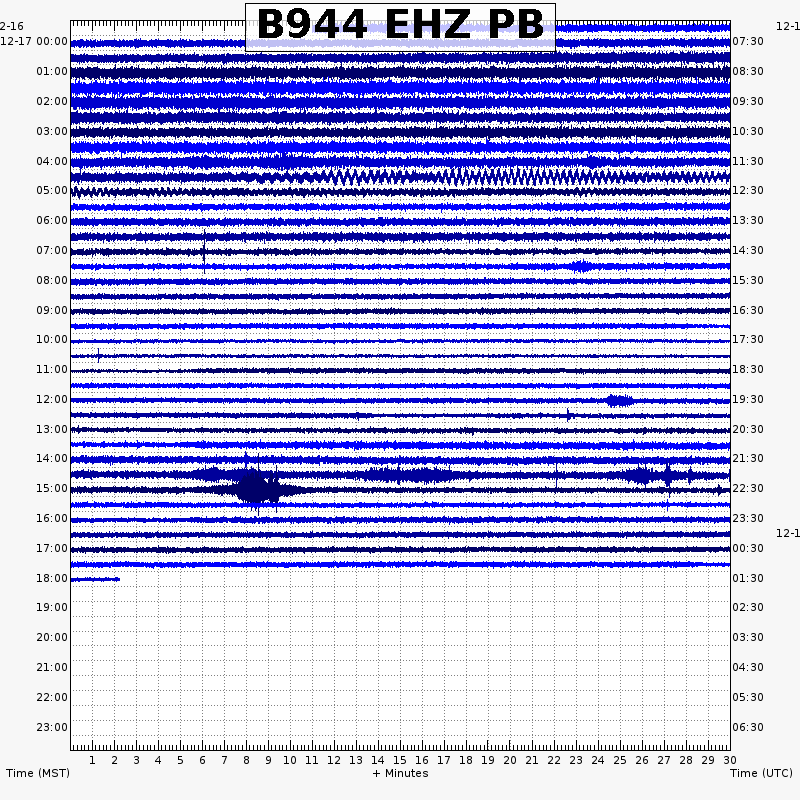Select the 17:30 UTC time label
The height and width of the screenshot is (800, 800).
[748, 339]
